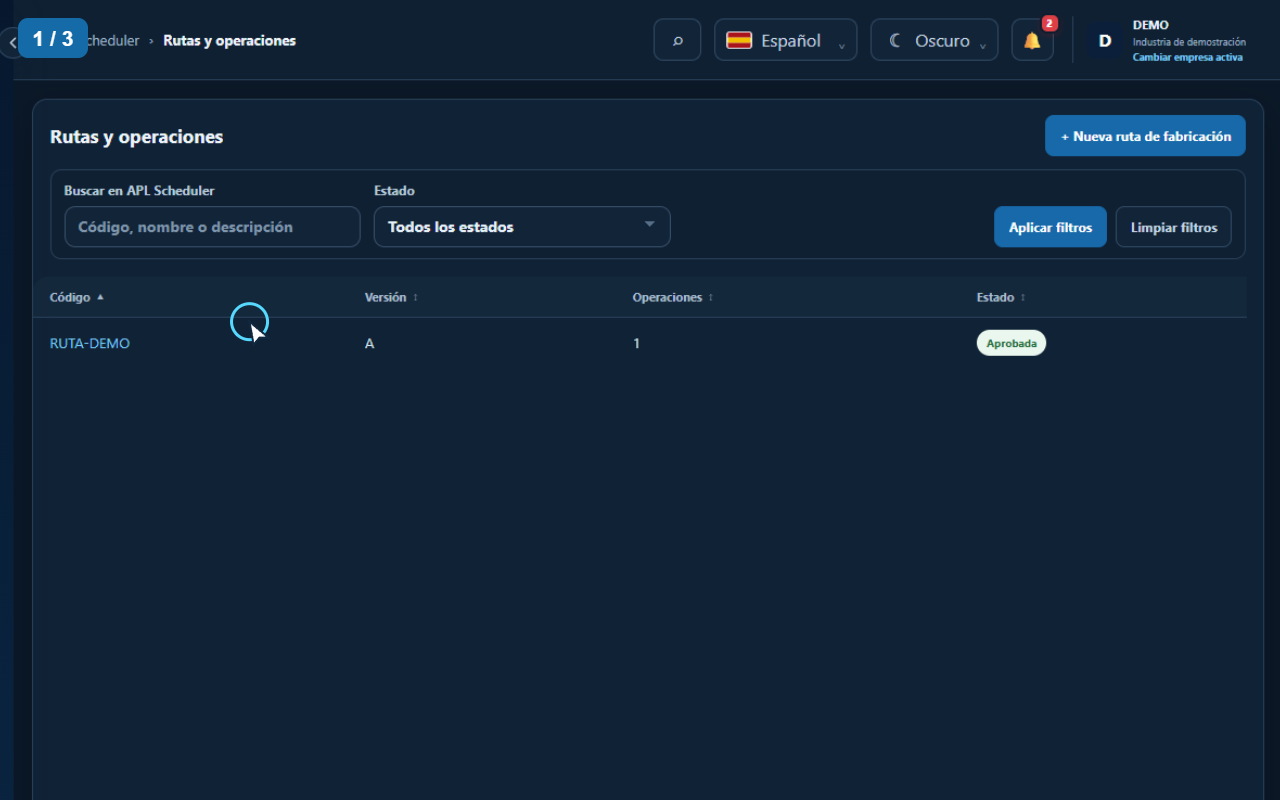Create a Nueva ruta de fabricación
The width and height of the screenshot is (1280, 800).
point(1145,136)
